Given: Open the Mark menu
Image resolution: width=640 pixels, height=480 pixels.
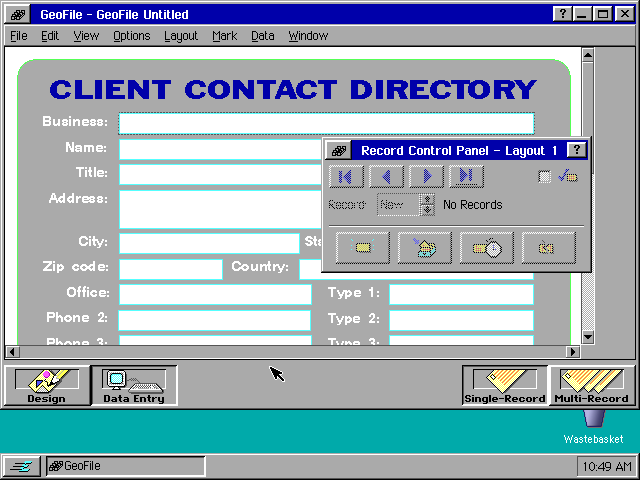Looking at the screenshot, I should [224, 36].
